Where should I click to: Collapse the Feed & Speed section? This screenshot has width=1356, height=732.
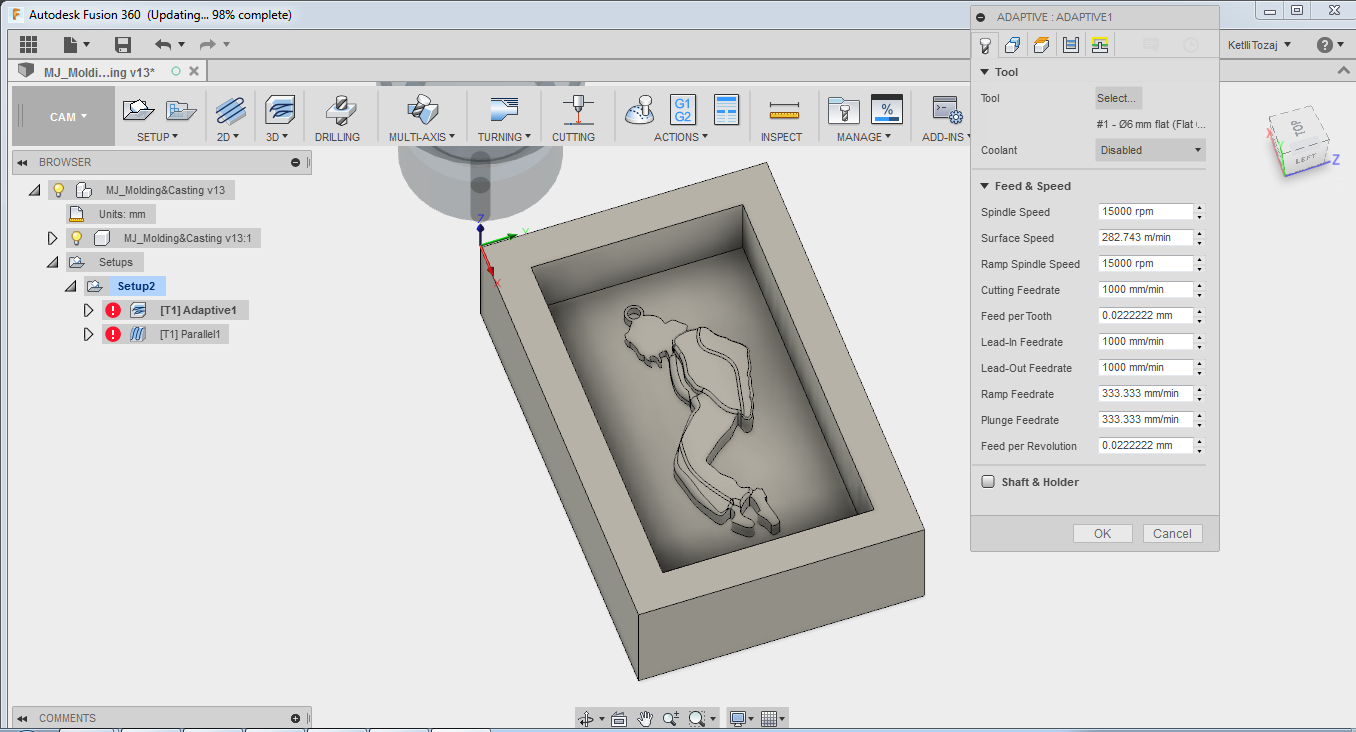pyautogui.click(x=985, y=186)
